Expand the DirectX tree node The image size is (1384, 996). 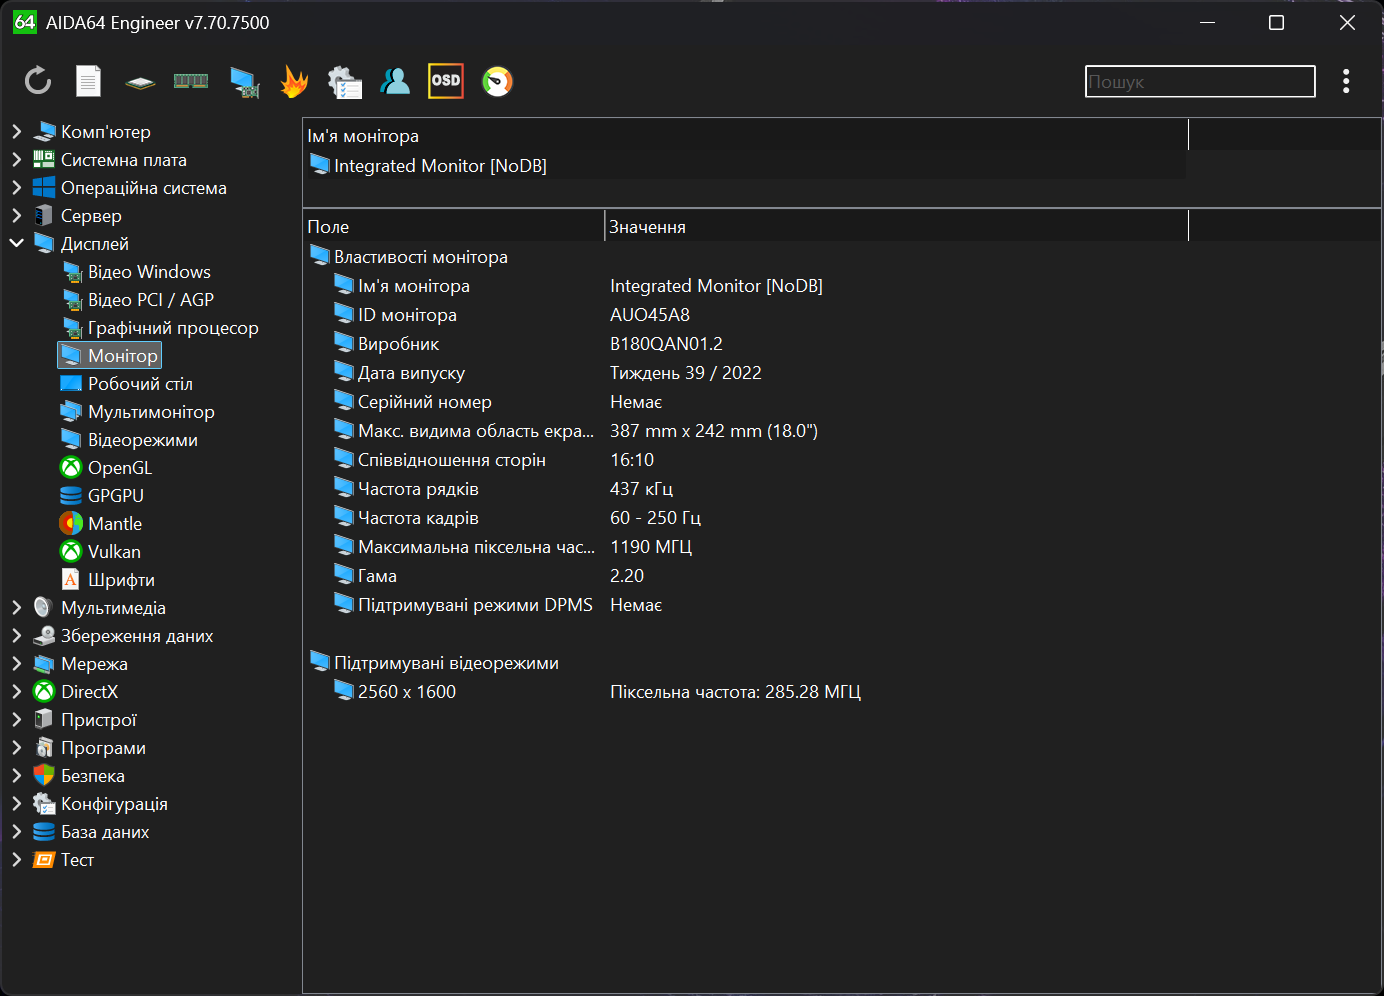[x=17, y=691]
